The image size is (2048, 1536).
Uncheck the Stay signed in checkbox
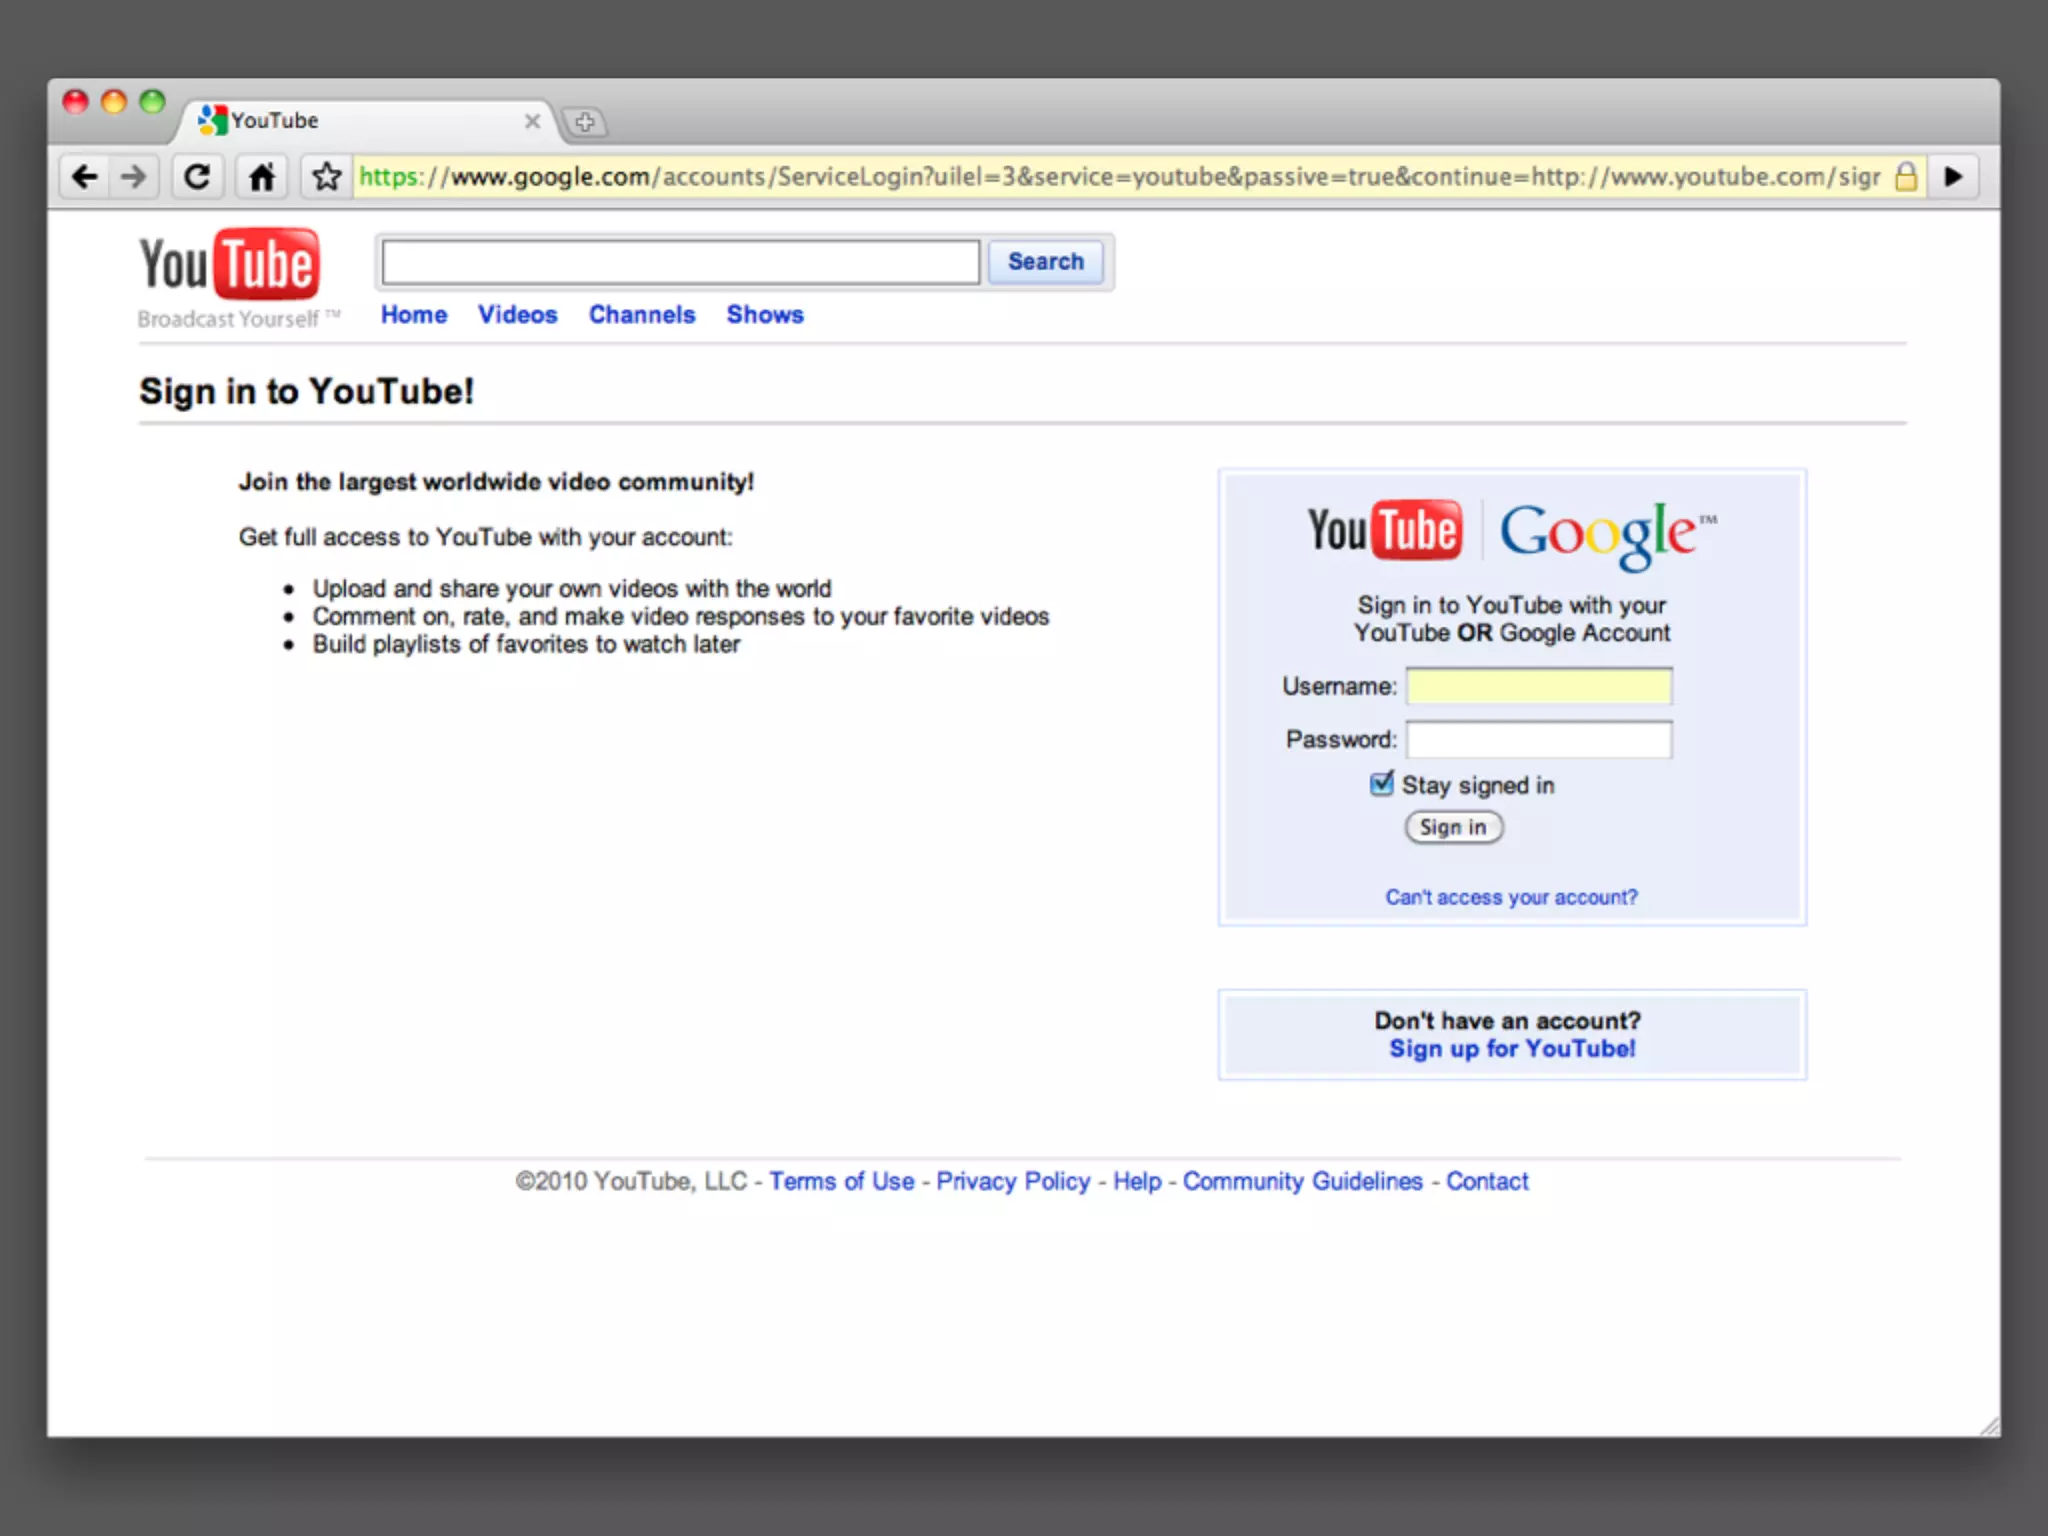coord(1381,784)
